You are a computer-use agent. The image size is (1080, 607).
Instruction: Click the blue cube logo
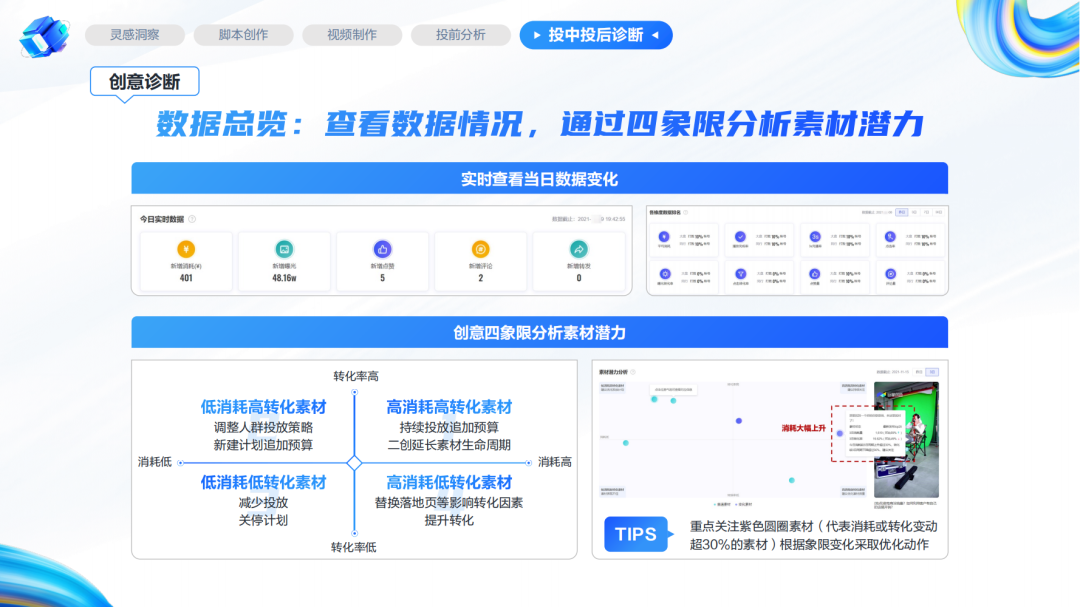coord(44,36)
